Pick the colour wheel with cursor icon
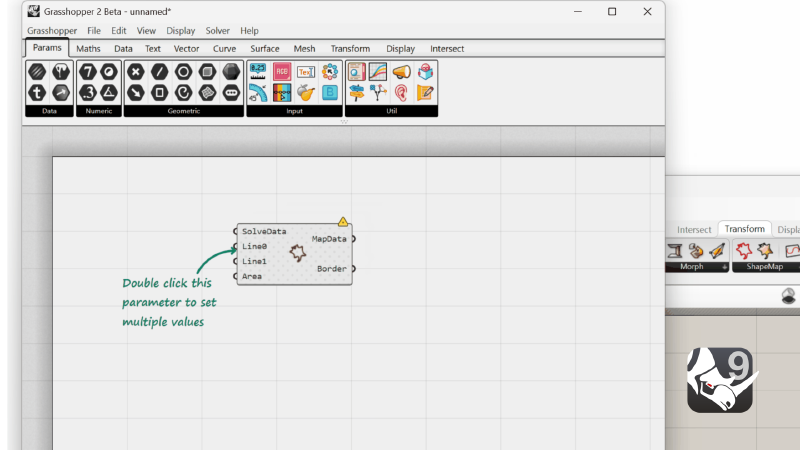The width and height of the screenshot is (800, 450). (330, 71)
